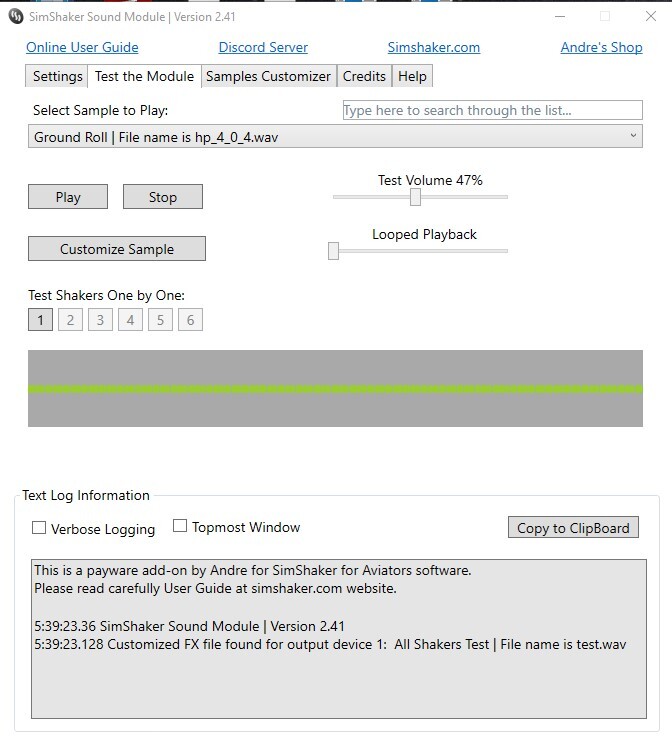Click the 'Customized FX file found' log line
The width and height of the screenshot is (672, 748).
pyautogui.click(x=330, y=644)
